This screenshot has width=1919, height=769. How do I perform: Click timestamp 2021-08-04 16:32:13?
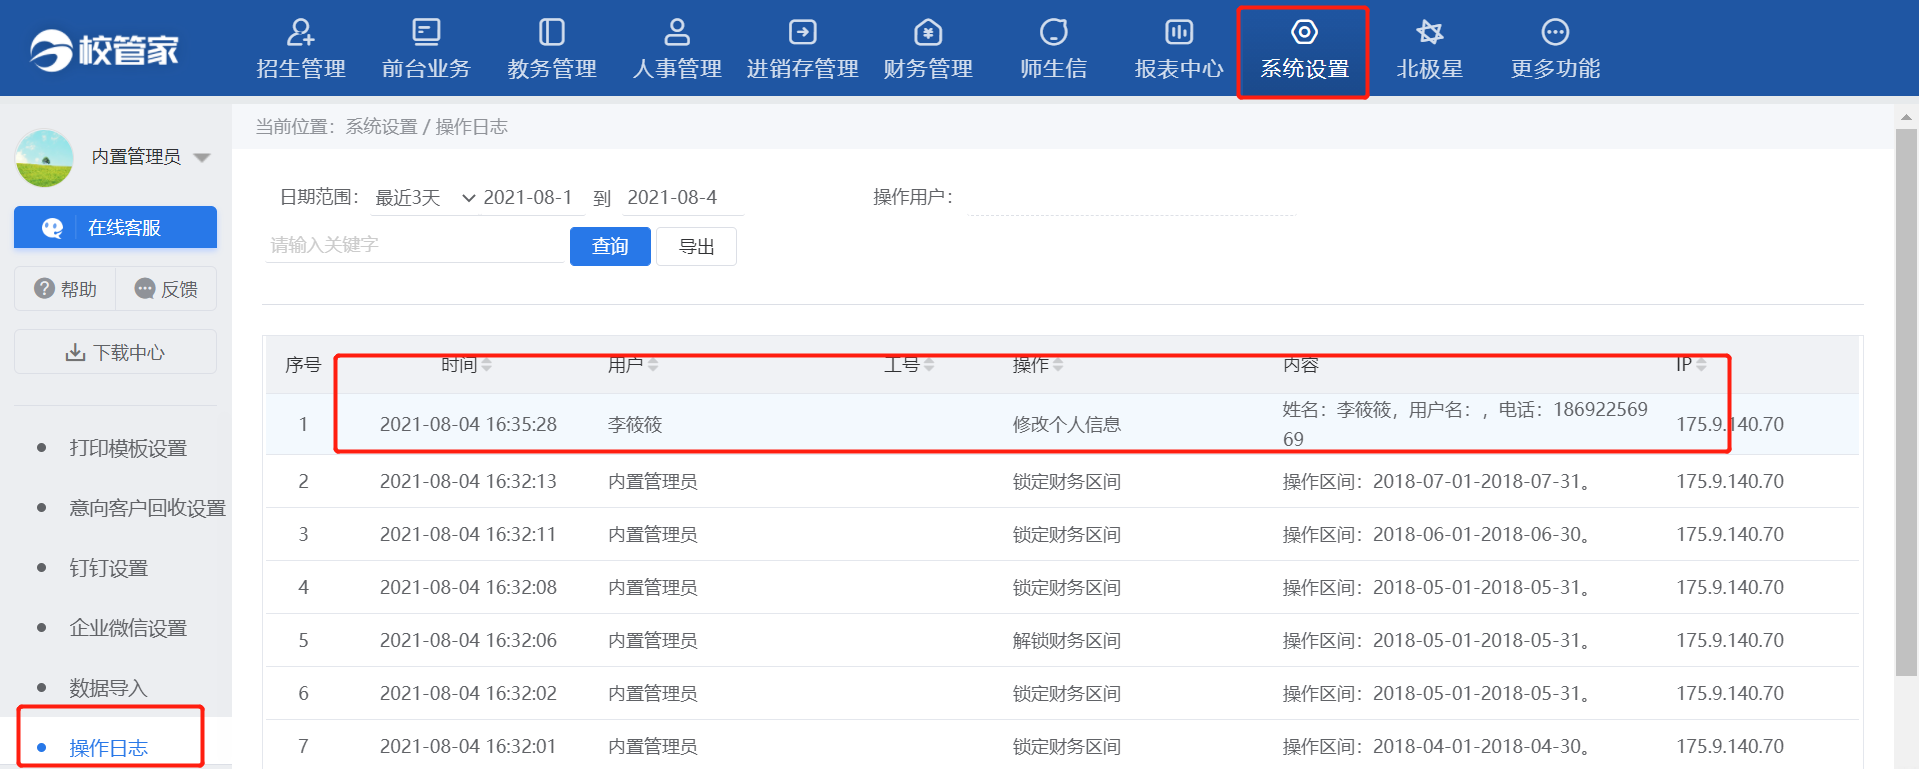[468, 481]
